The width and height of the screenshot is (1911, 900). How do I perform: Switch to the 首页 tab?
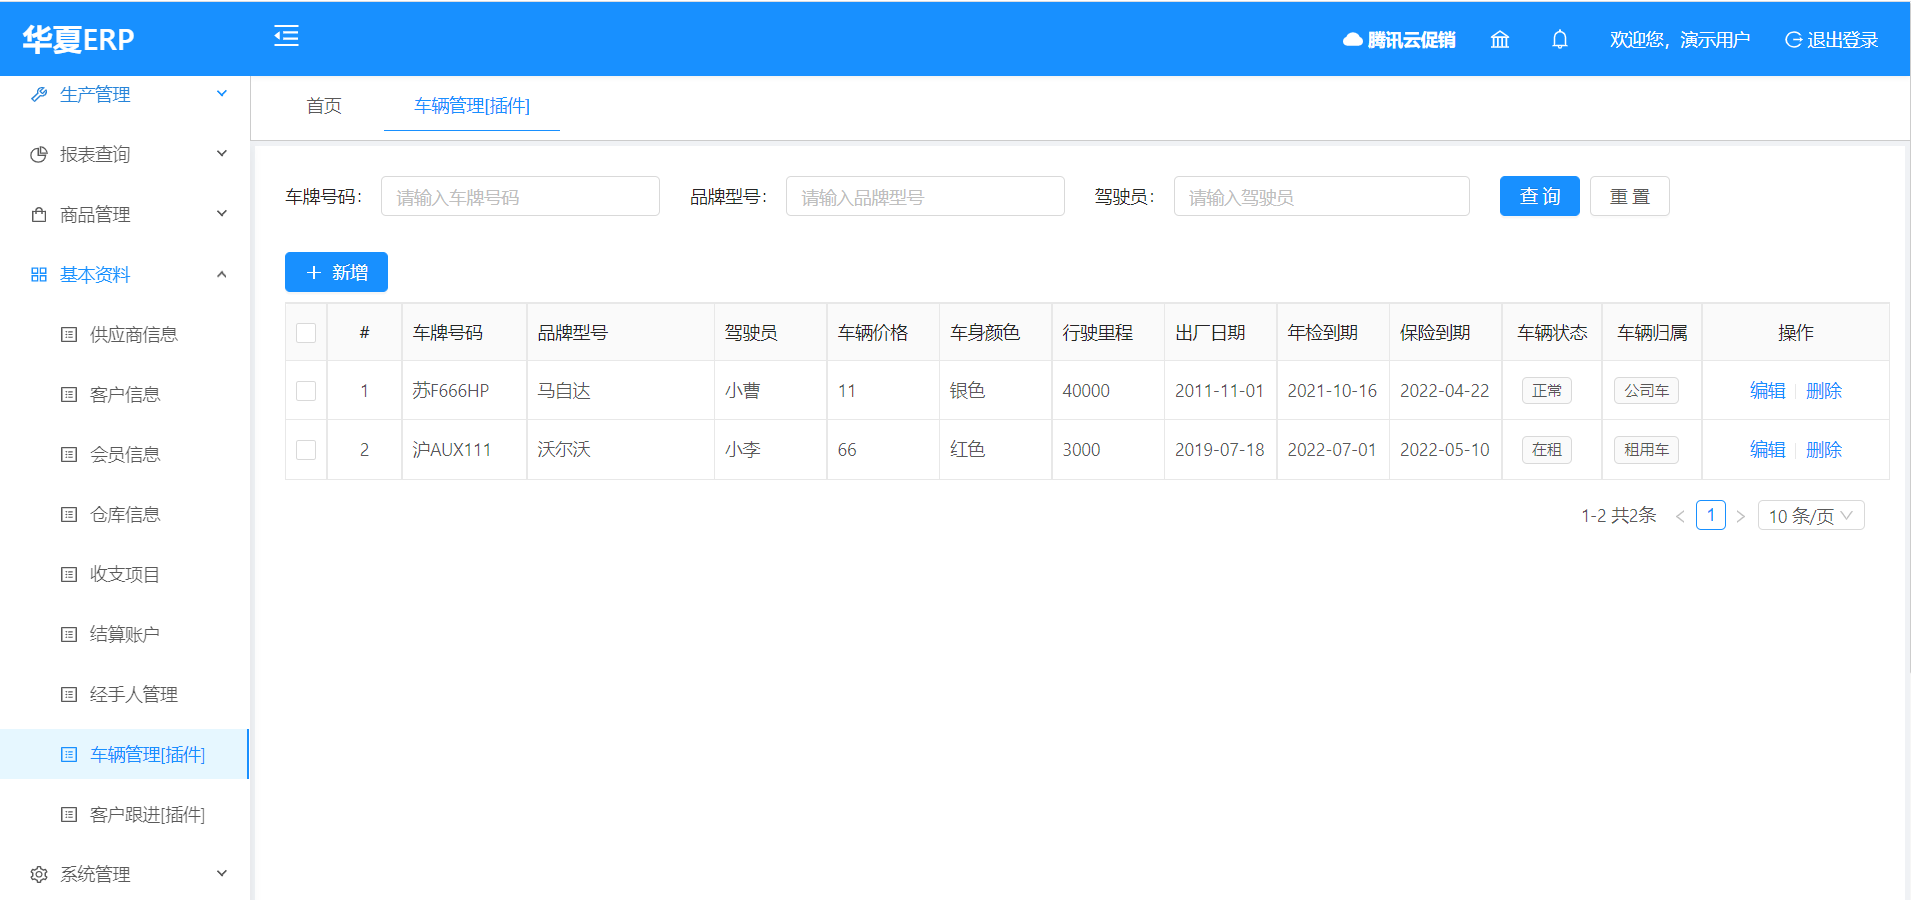324,106
